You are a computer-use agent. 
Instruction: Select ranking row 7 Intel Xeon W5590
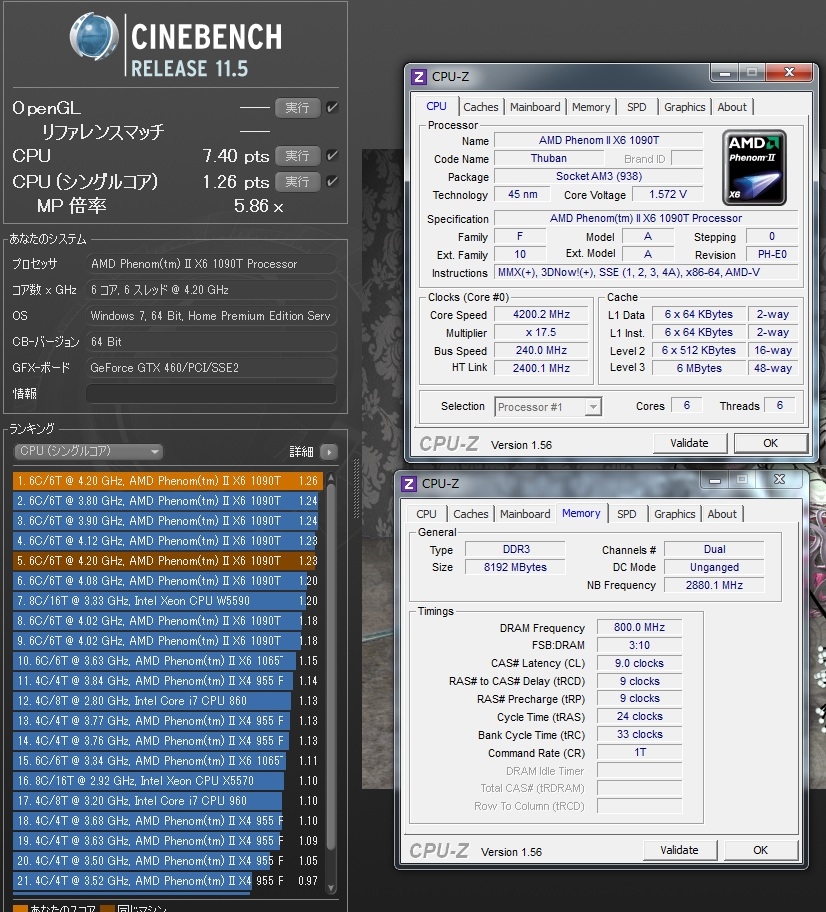168,601
